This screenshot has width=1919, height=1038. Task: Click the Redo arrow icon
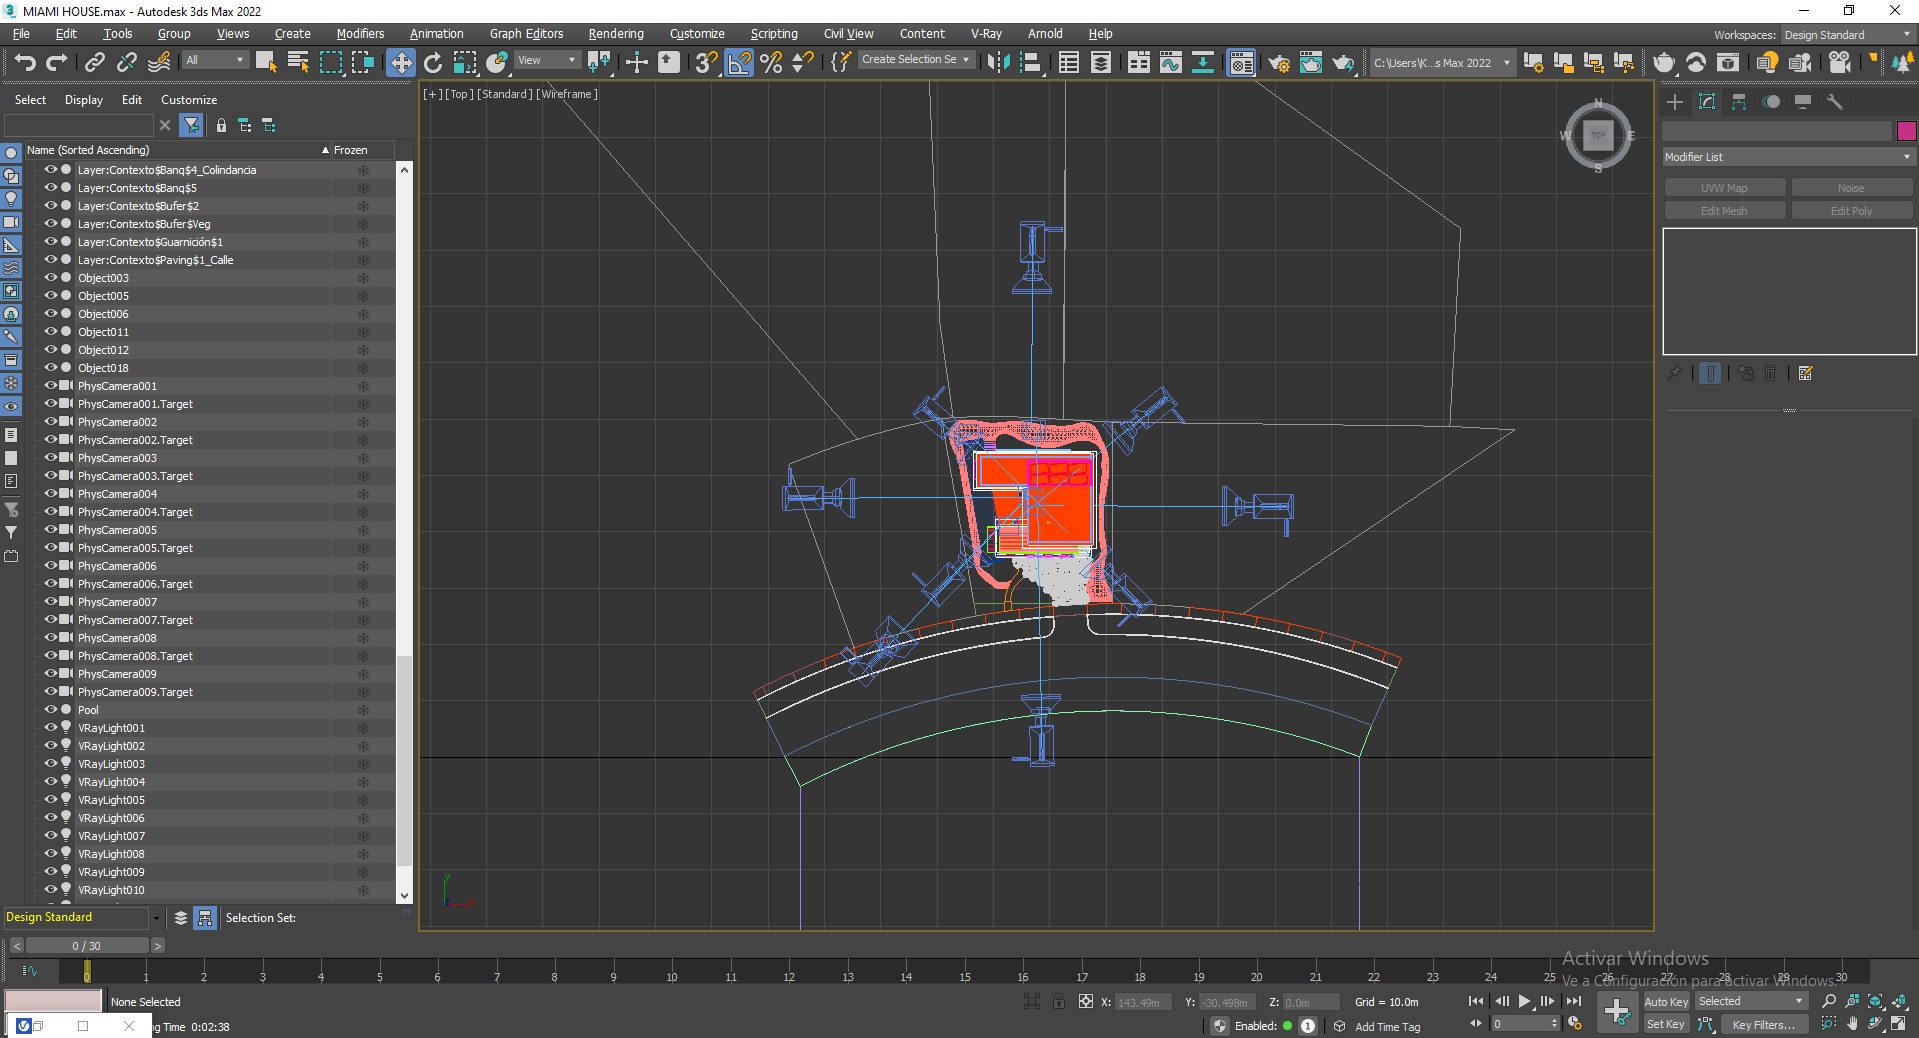tap(57, 63)
